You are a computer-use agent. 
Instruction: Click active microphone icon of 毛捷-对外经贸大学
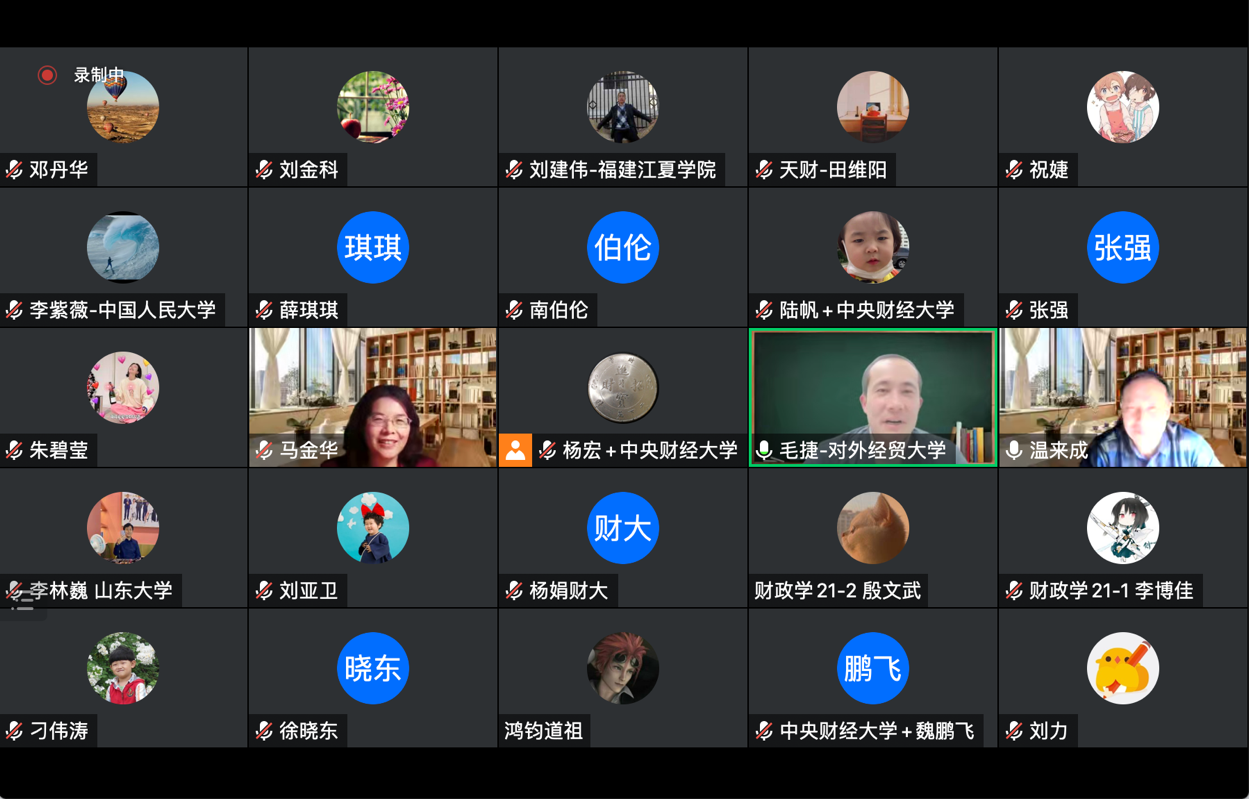point(765,450)
